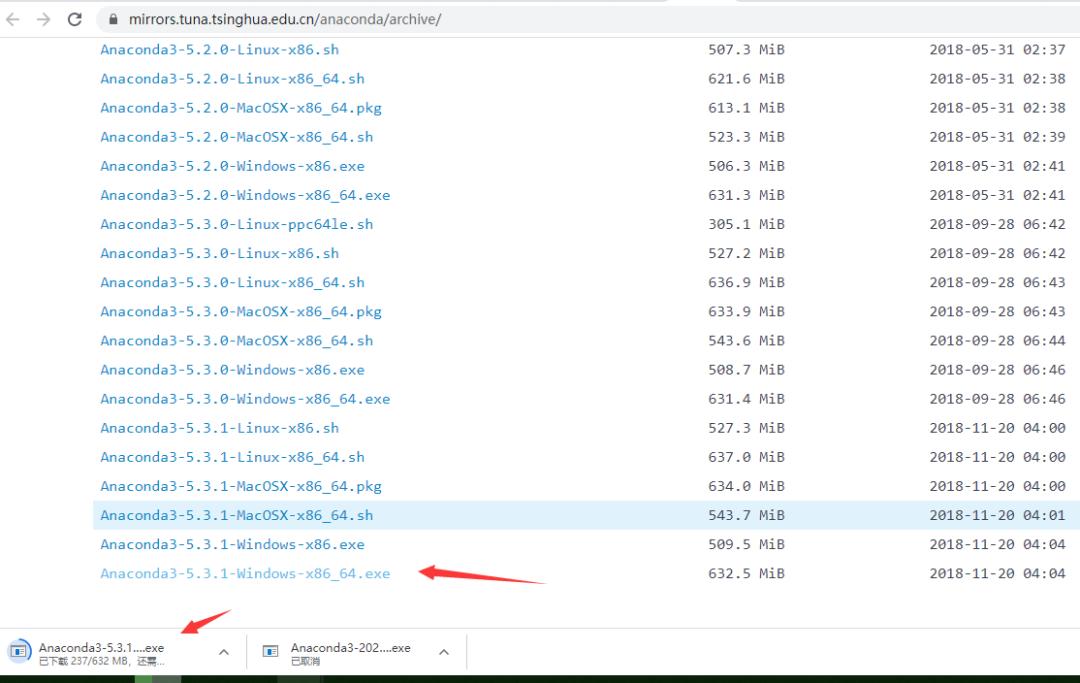Open Anaconda3-5.2.0-MacOSX-x86_64.pkg link
1080x683 pixels.
[241, 108]
